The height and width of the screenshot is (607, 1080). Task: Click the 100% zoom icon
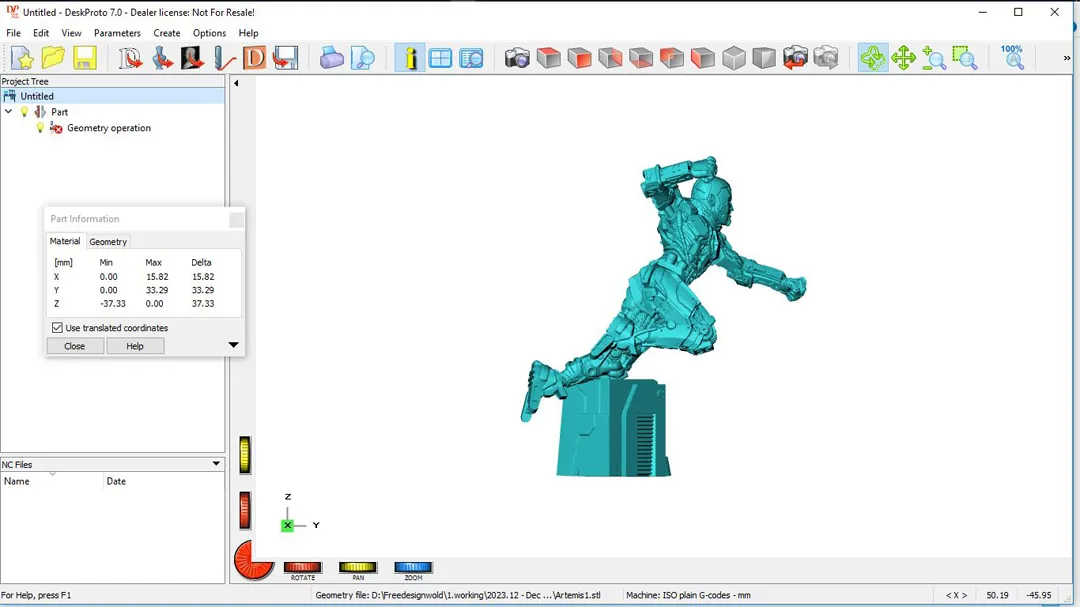[1012, 58]
